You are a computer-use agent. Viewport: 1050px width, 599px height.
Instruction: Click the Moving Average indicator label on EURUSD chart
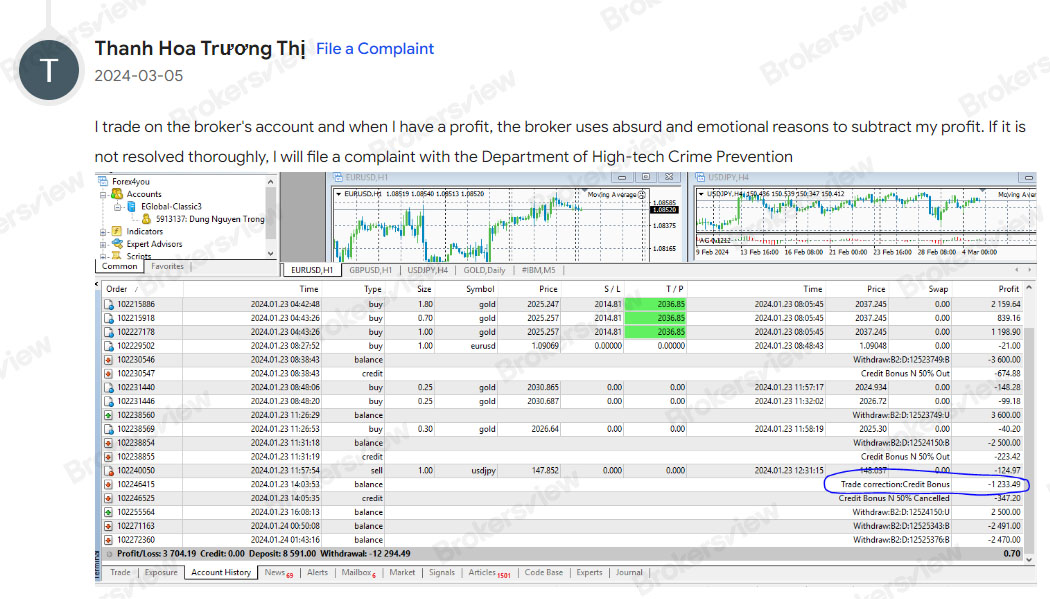point(612,194)
